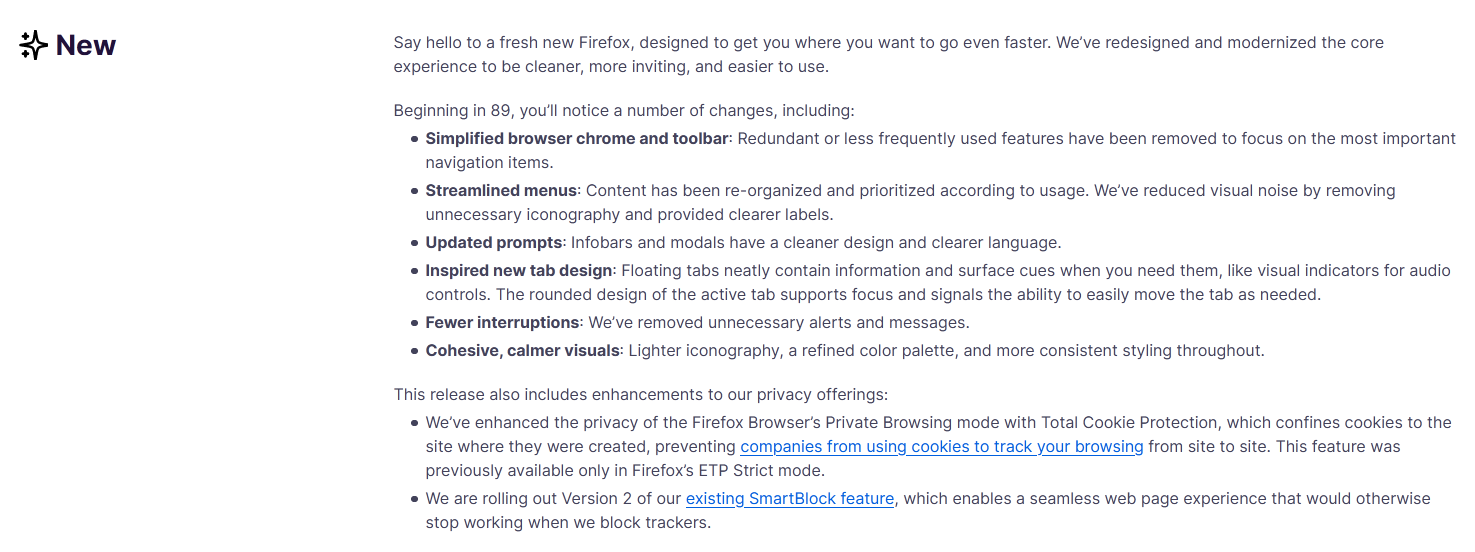Click the text "stop working when we block trackers"
Image resolution: width=1475 pixels, height=552 pixels.
tap(566, 522)
